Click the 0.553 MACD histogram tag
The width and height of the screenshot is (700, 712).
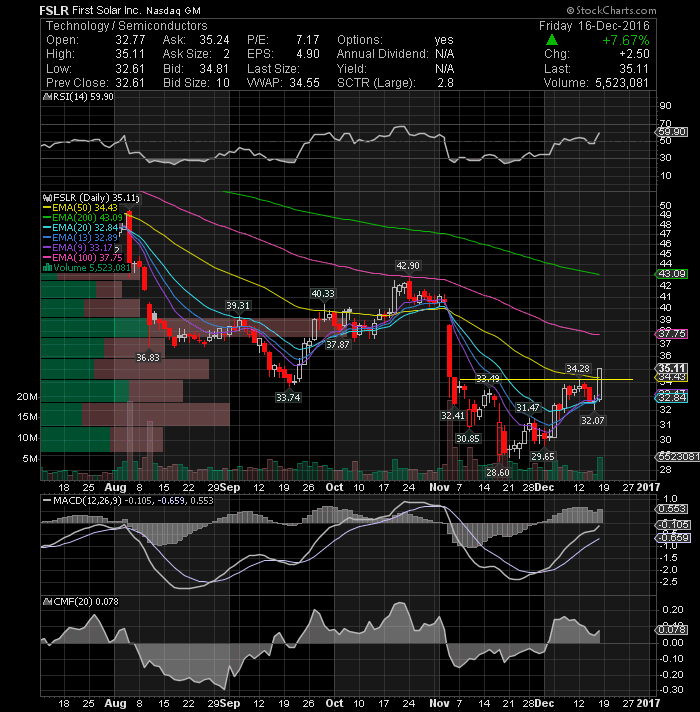pos(672,509)
